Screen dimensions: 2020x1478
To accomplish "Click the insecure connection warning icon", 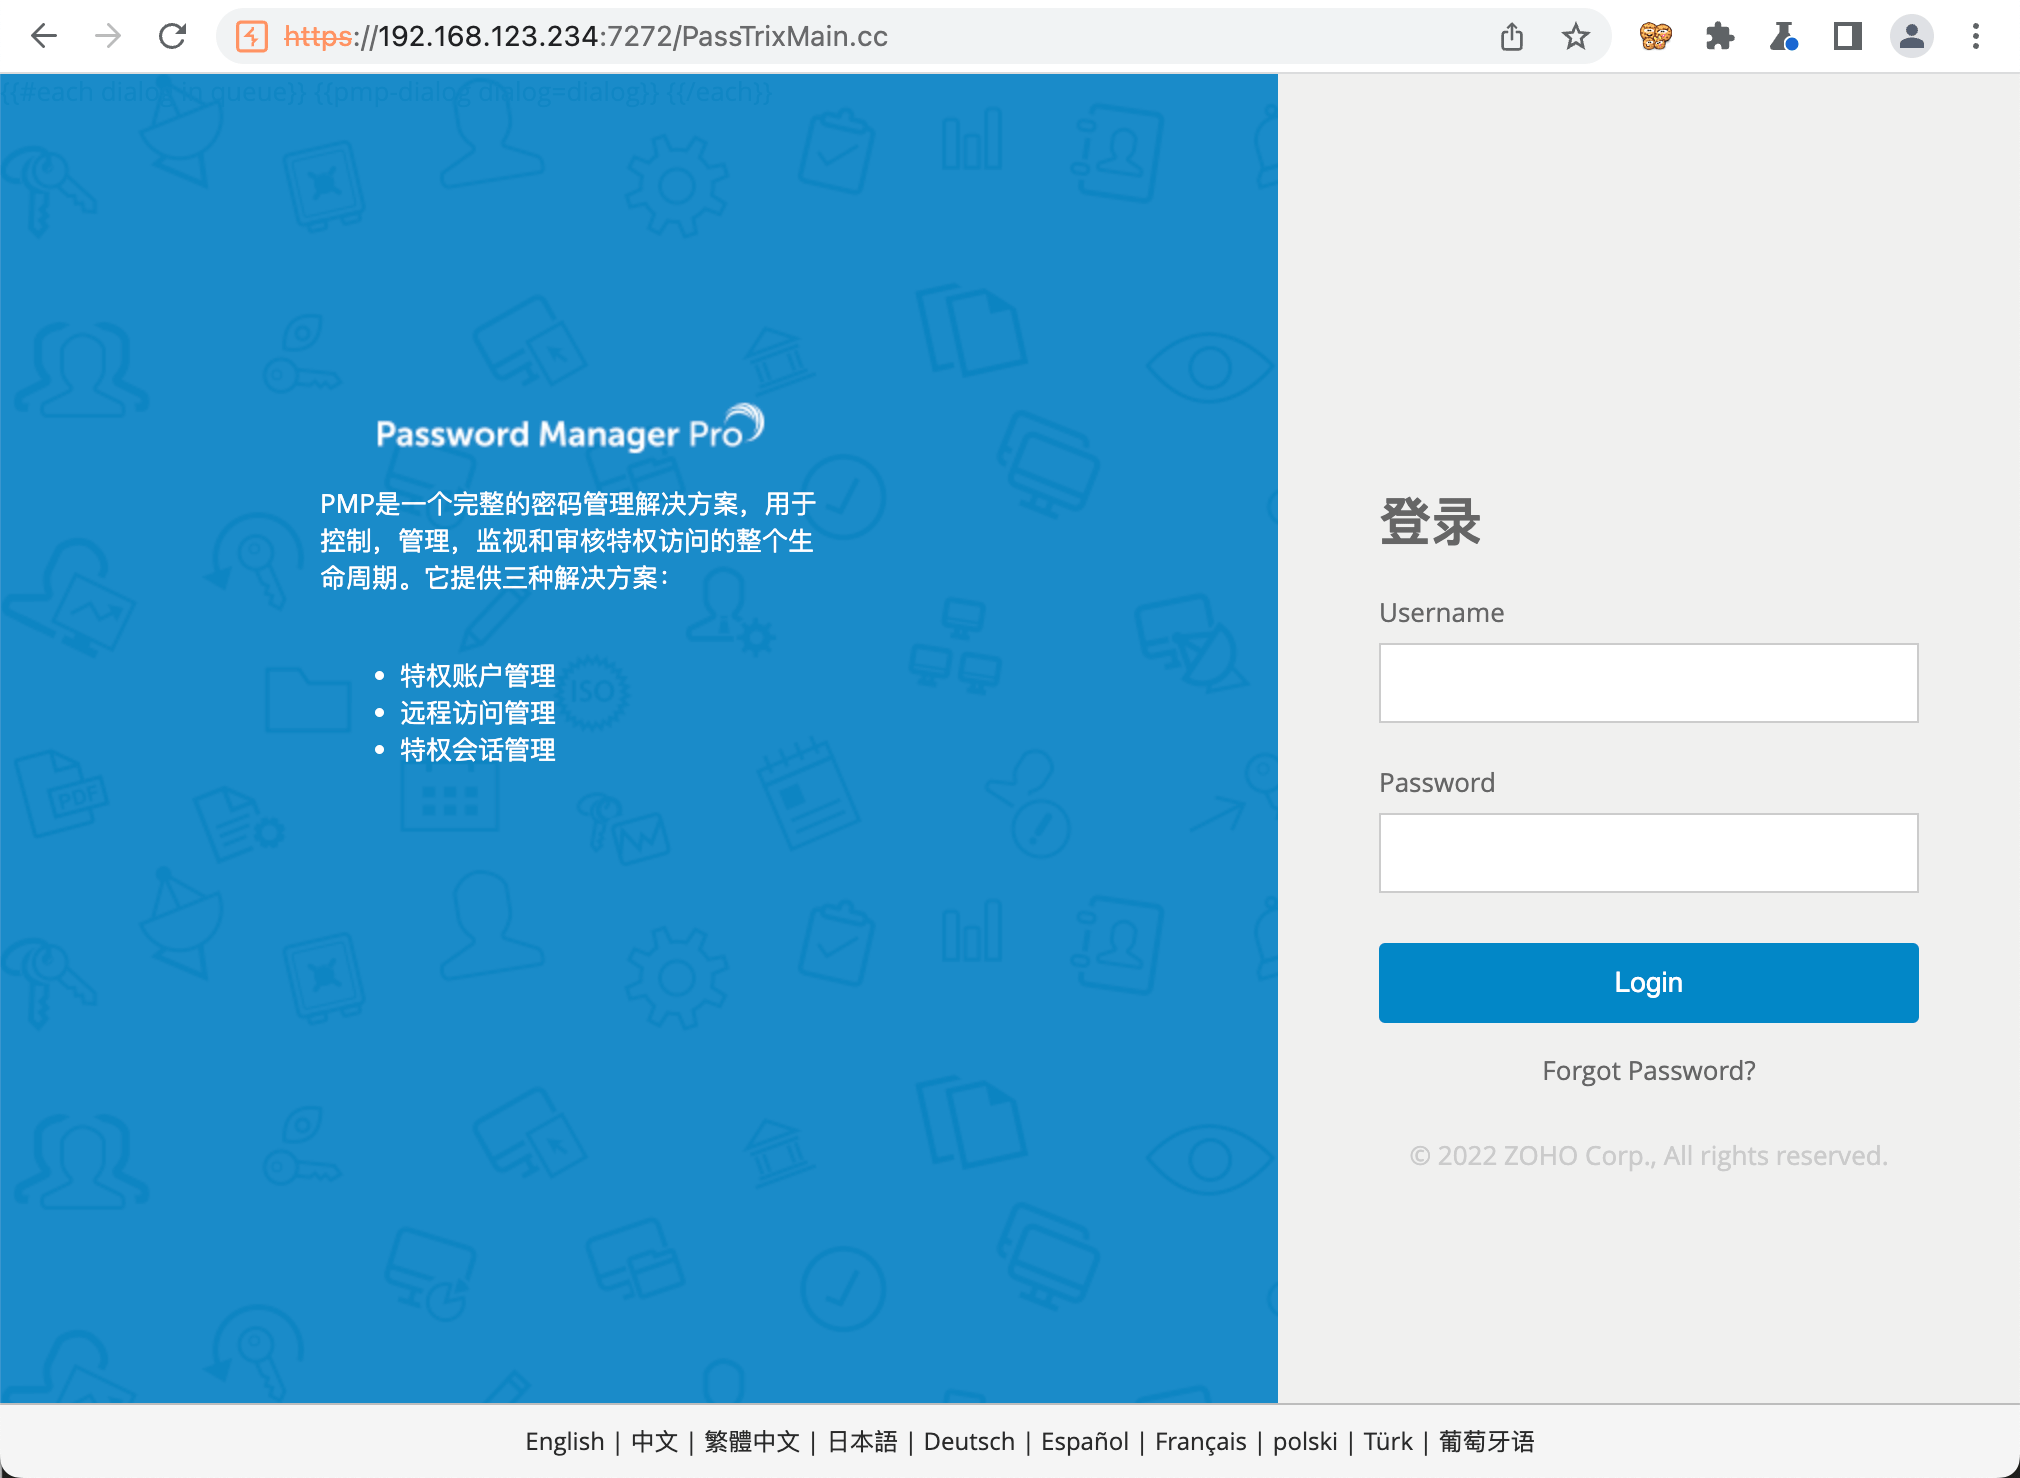I will pyautogui.click(x=251, y=37).
